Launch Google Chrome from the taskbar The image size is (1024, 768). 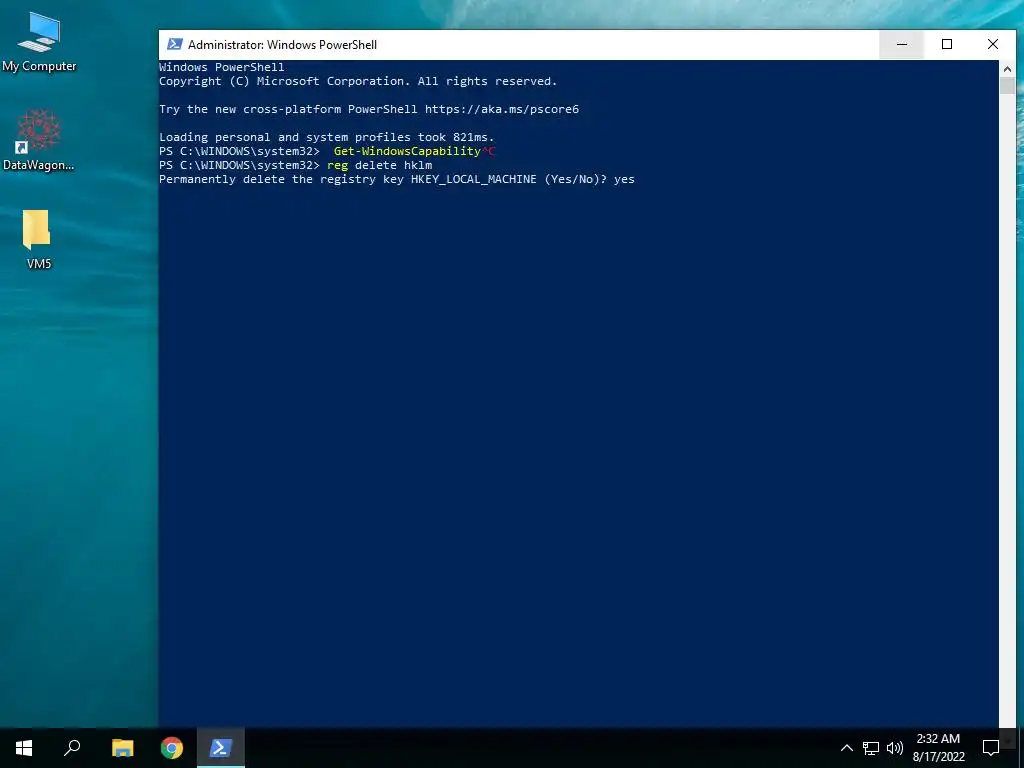(172, 748)
